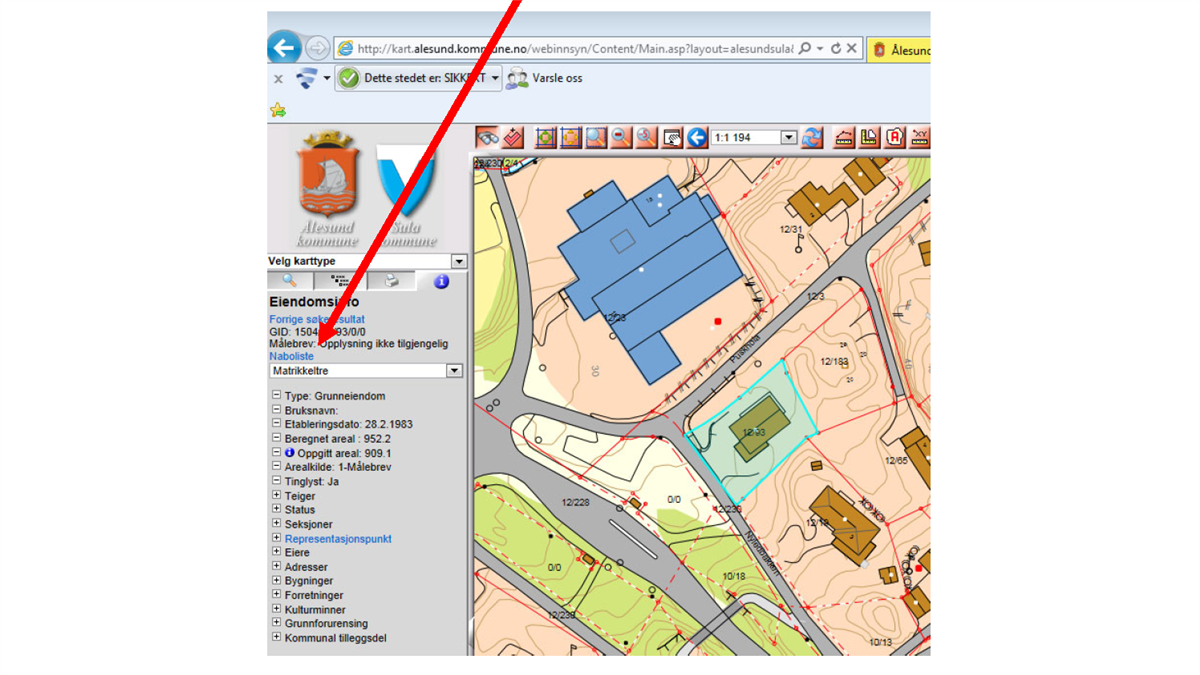Select the measure distance ruler tool
Viewport: 1200px width, 675px height.
844,137
